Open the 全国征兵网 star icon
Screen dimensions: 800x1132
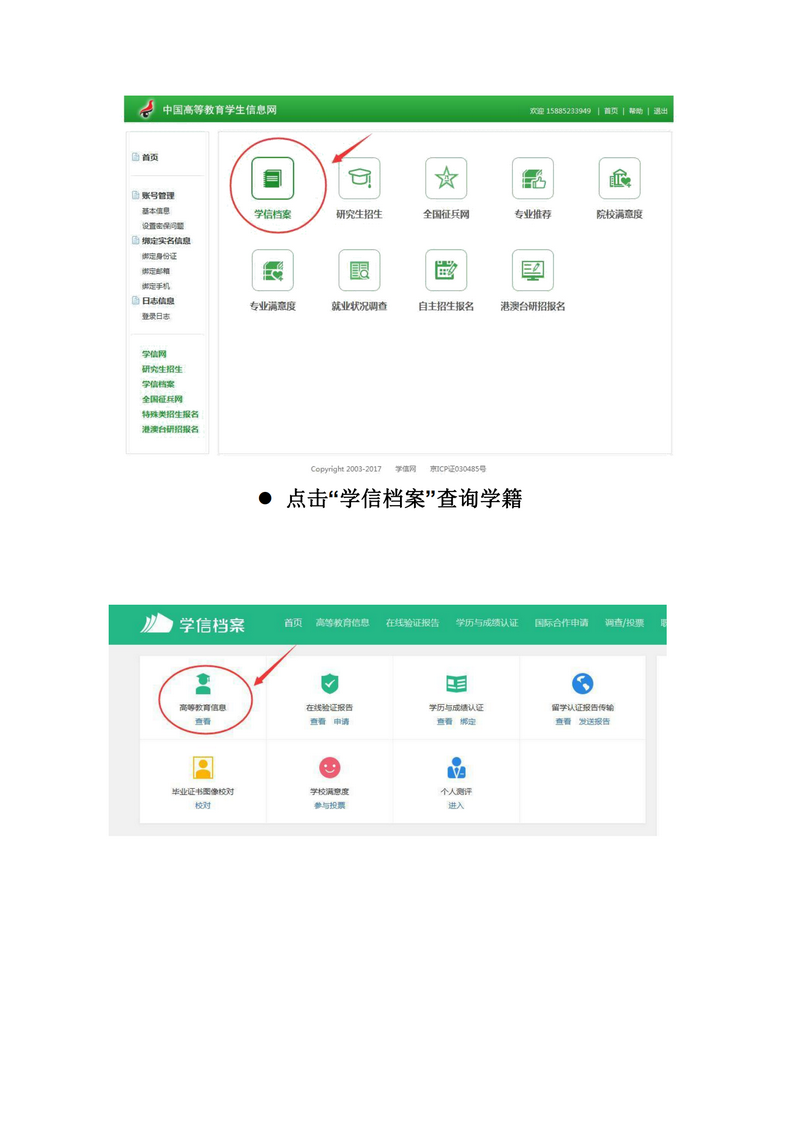(446, 179)
